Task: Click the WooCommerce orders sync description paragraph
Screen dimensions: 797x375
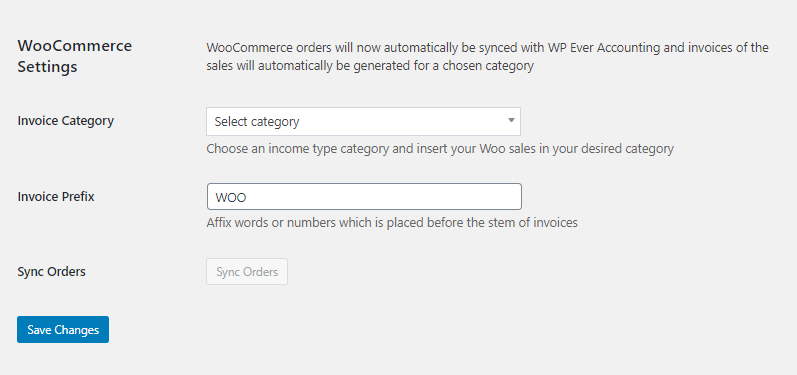Action: 487,57
